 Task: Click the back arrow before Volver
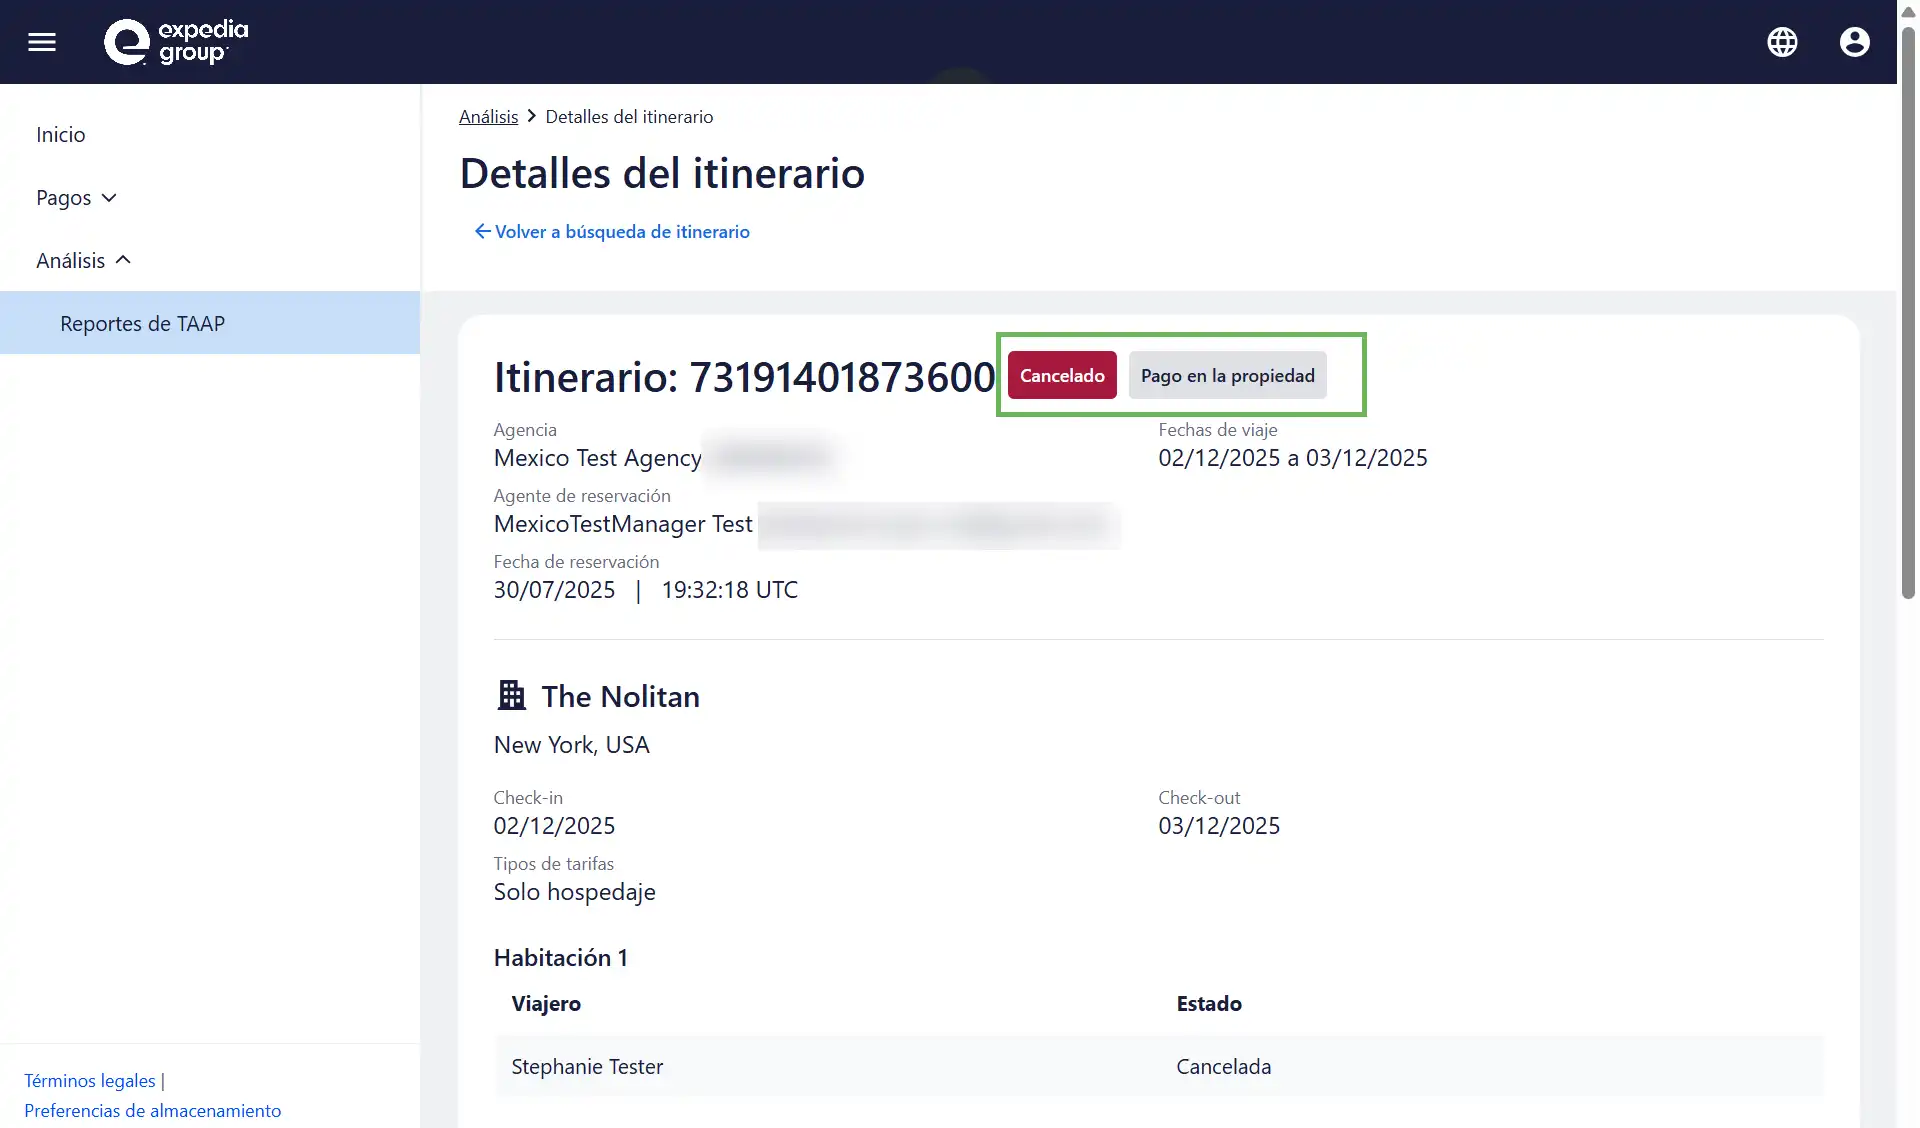click(x=482, y=232)
